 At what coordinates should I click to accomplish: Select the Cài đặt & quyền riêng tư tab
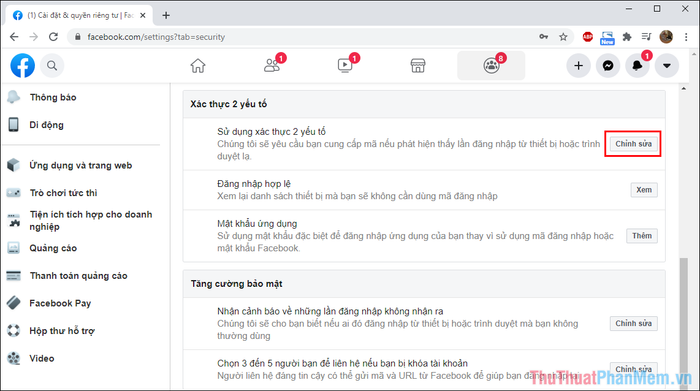coord(79,16)
